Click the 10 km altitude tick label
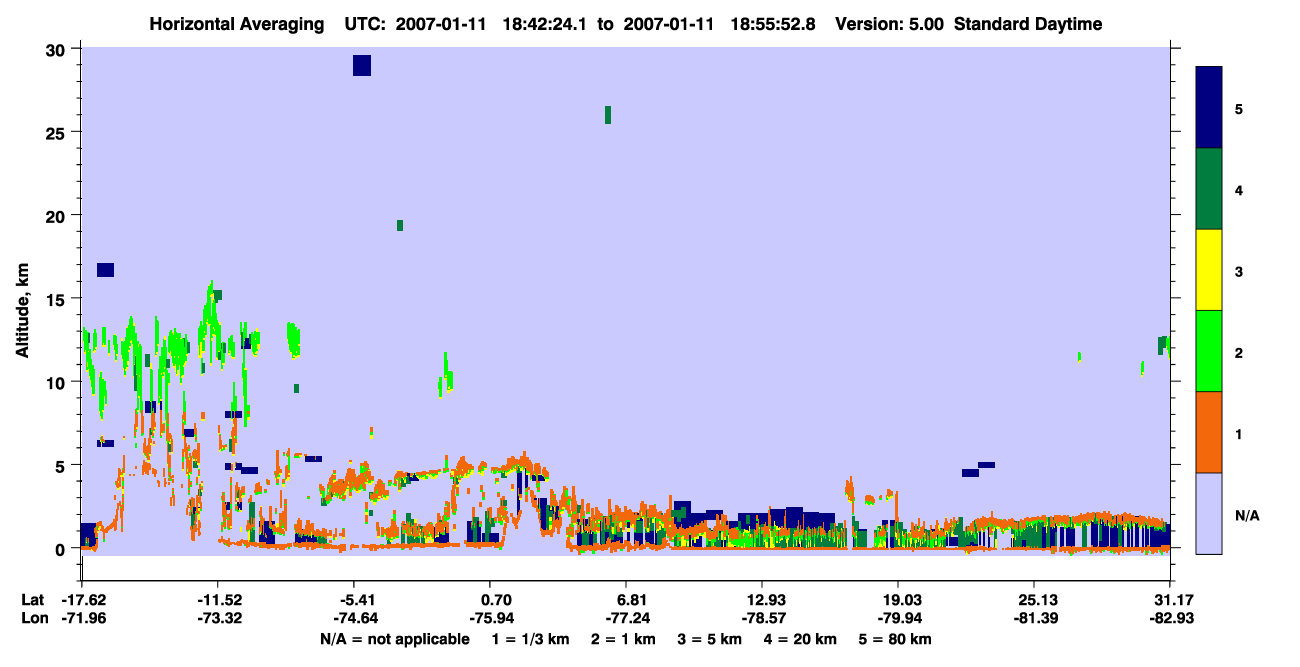Viewport: 1300px width, 667px height. point(57,382)
